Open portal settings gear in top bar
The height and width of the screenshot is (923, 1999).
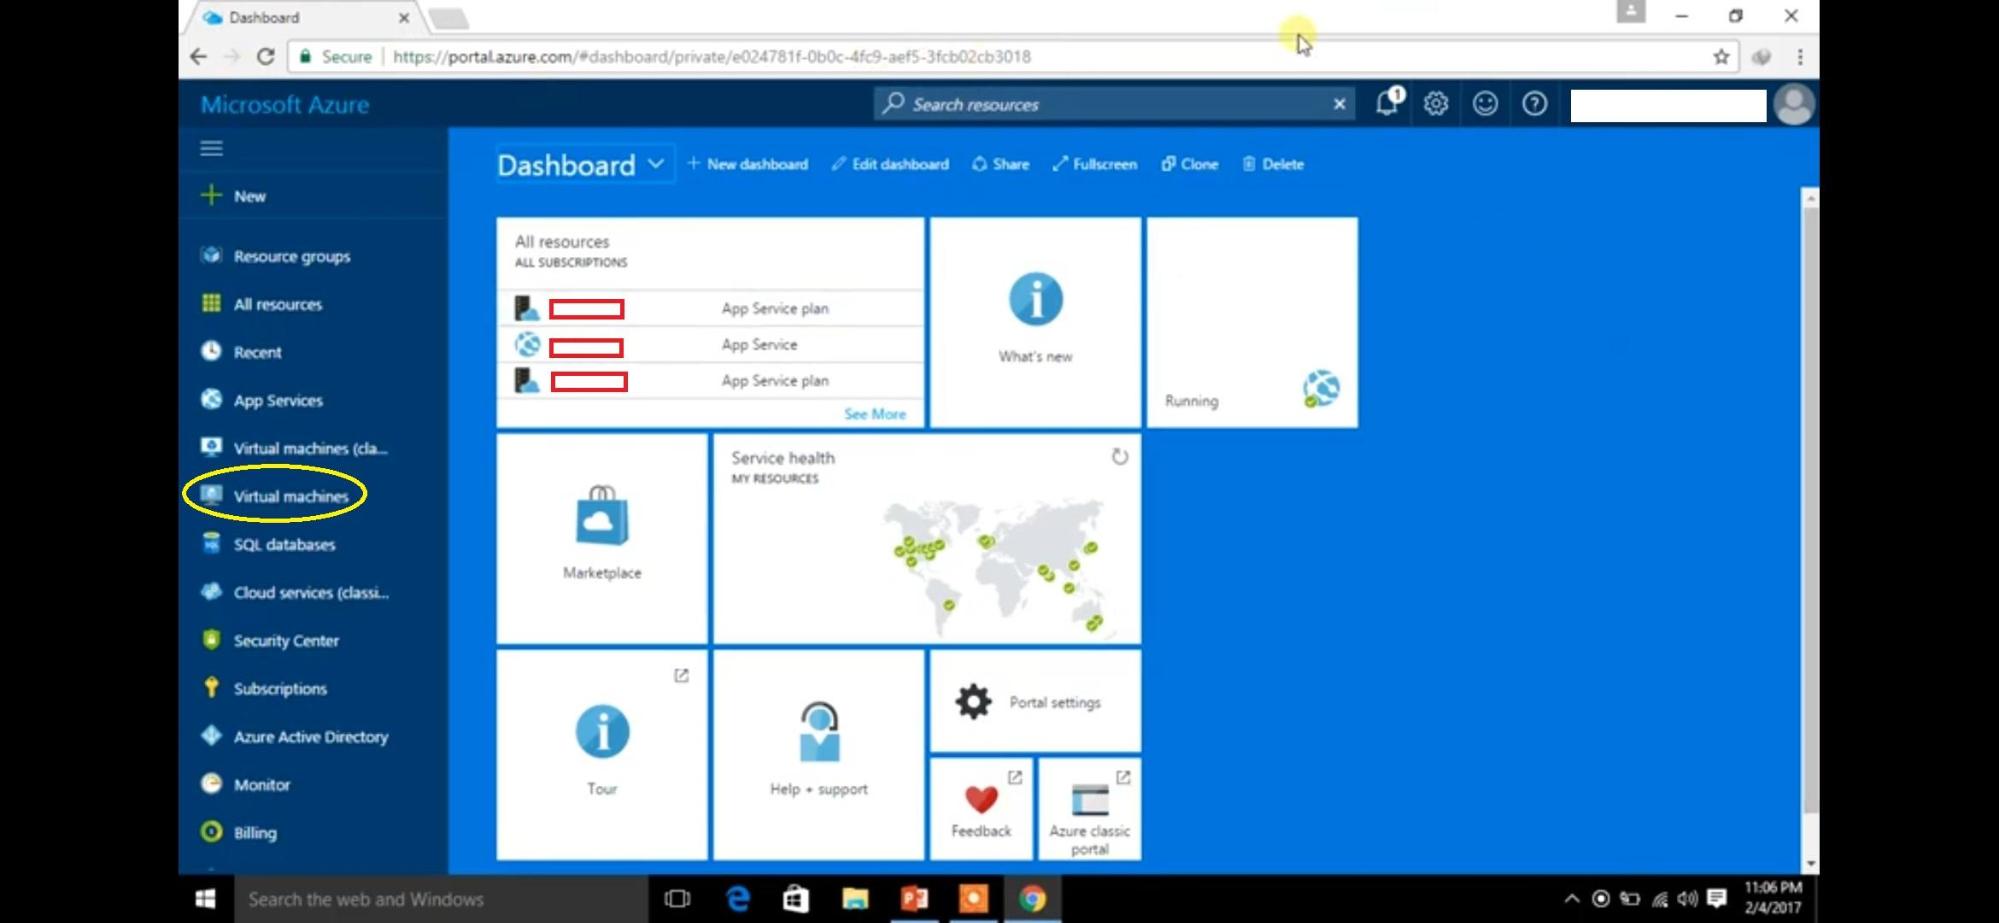(x=1436, y=104)
